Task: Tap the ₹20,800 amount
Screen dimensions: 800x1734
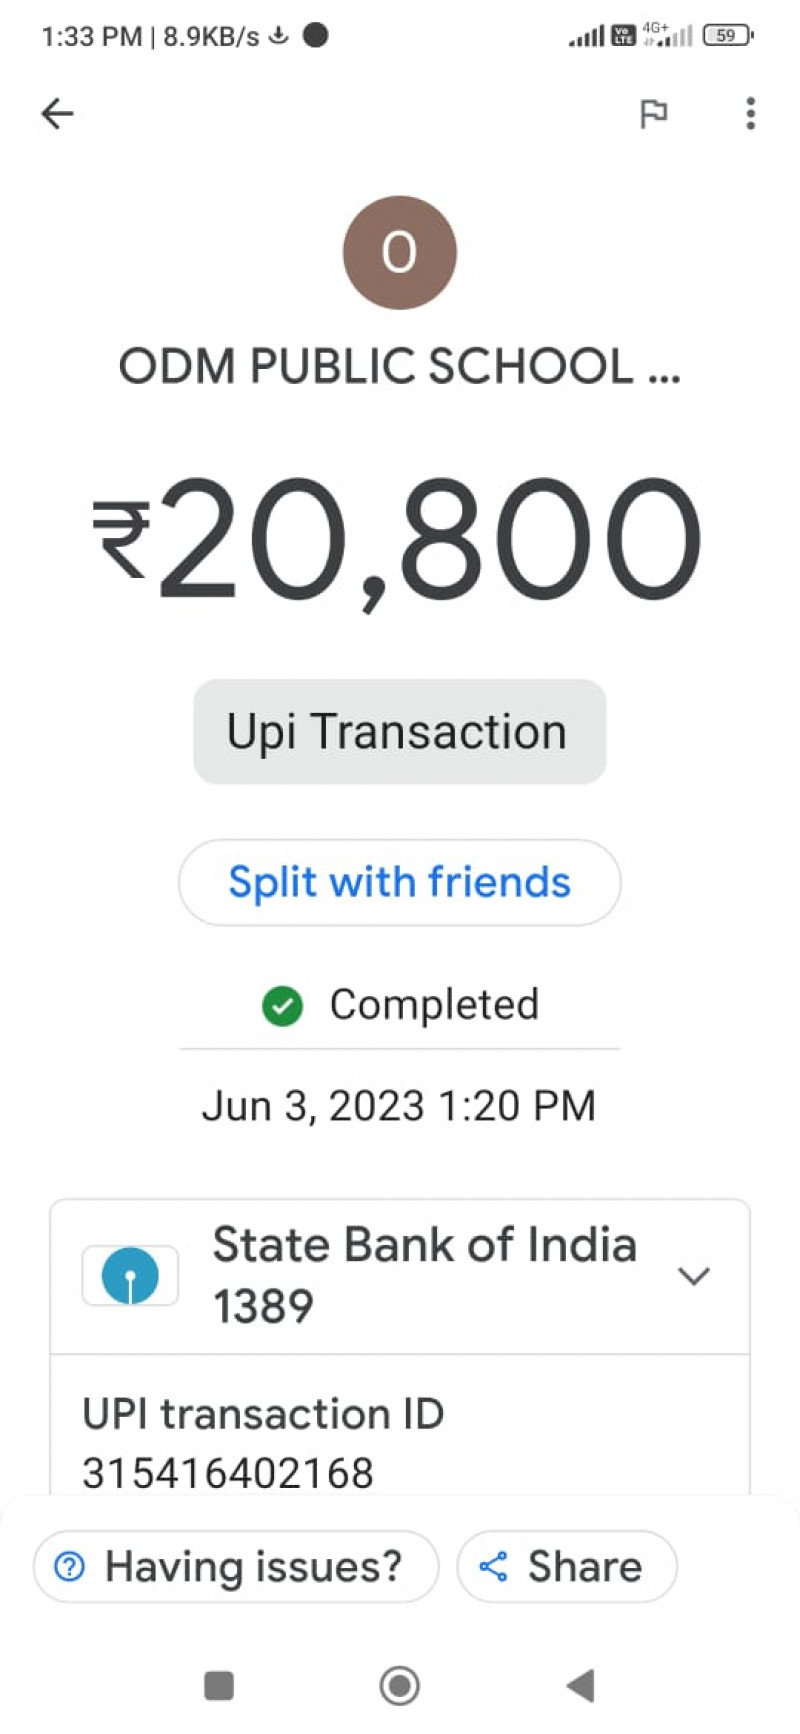Action: (400, 540)
